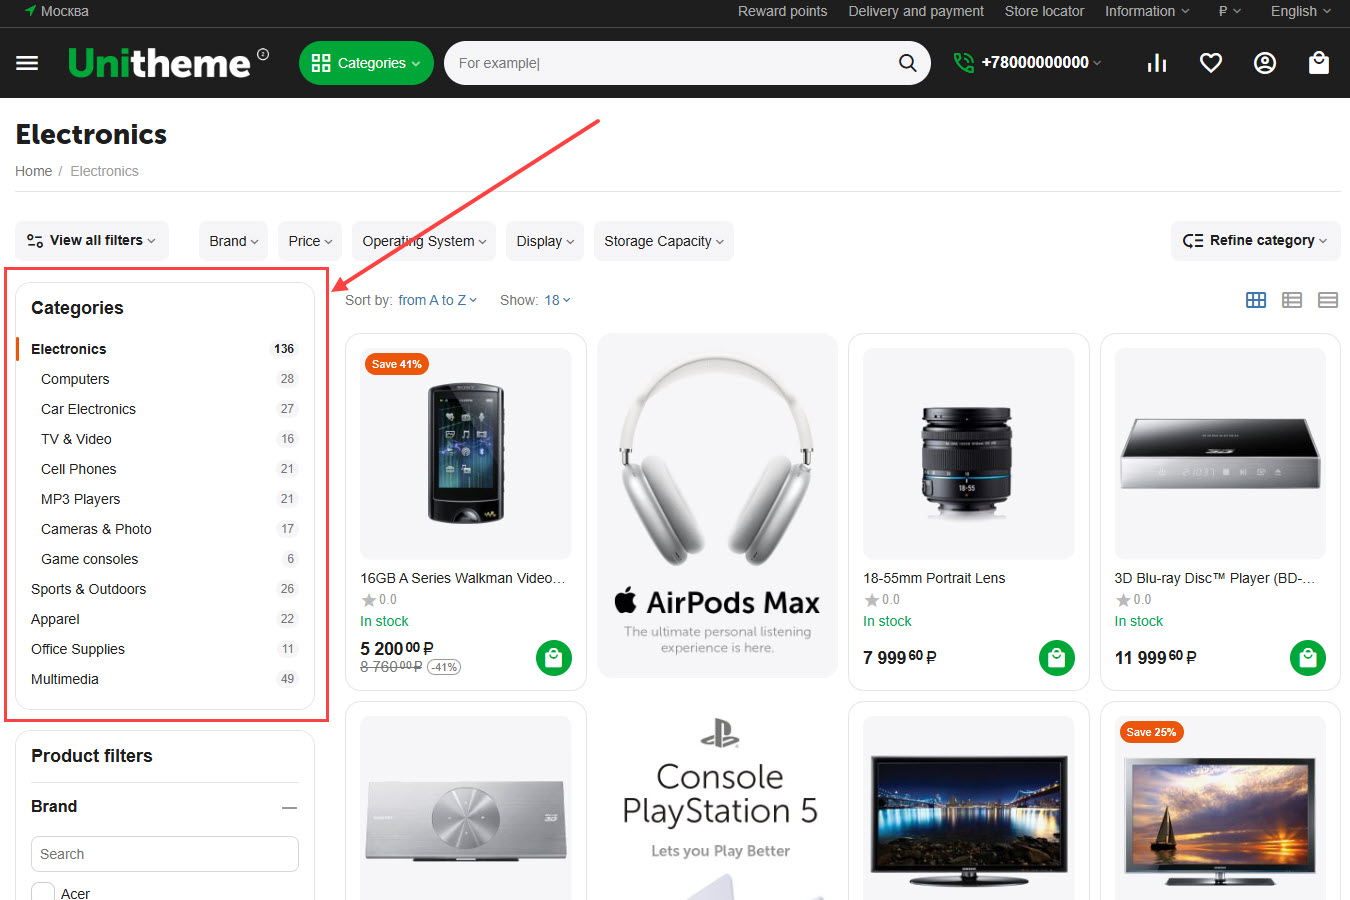This screenshot has height=900, width=1350.
Task: Open the Show 18 items dropdown
Action: (557, 300)
